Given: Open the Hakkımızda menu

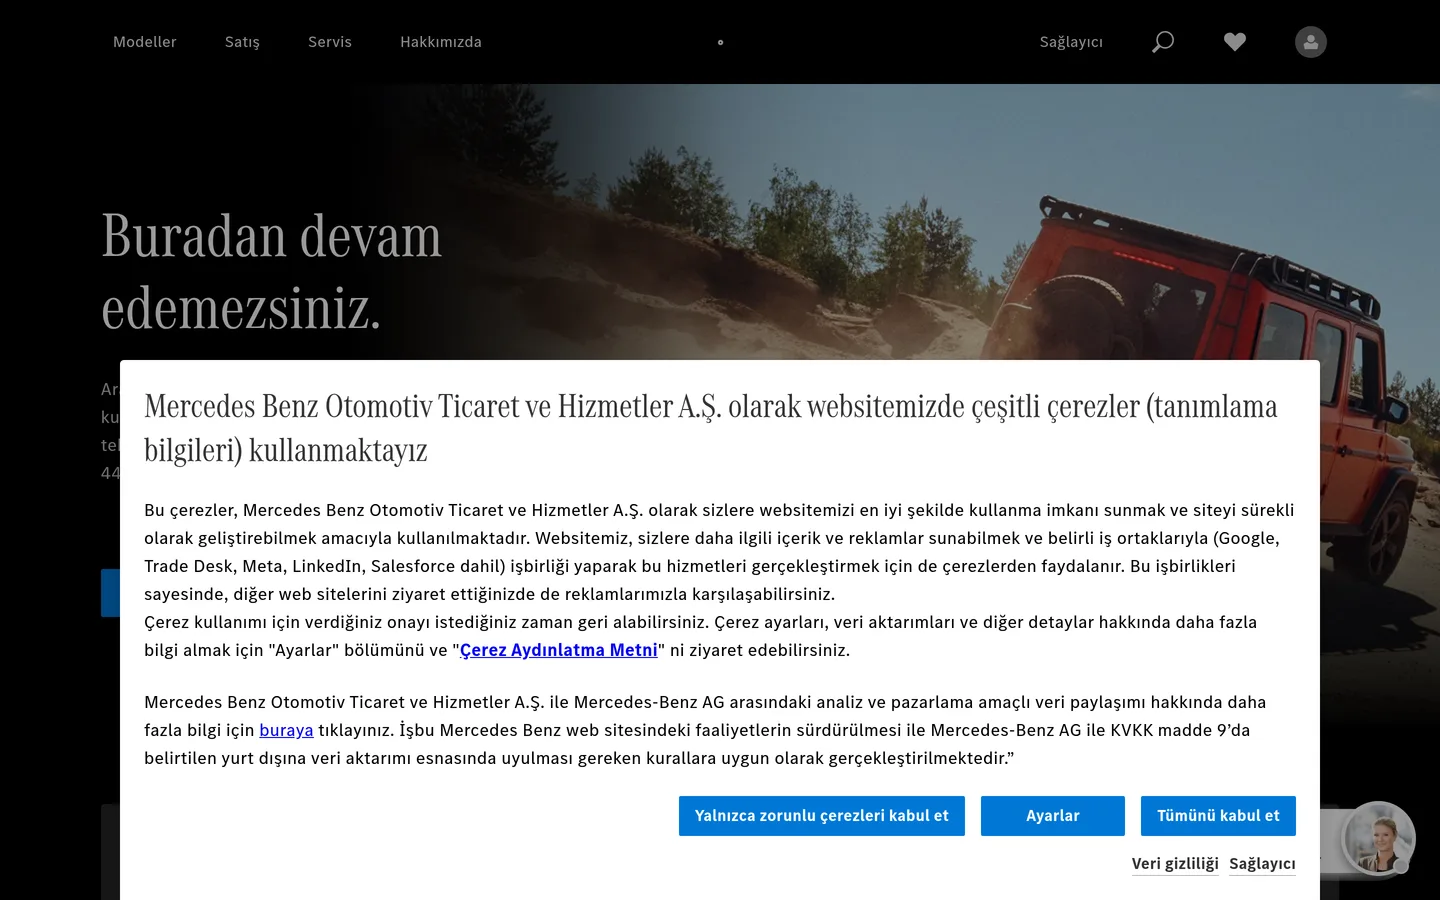Looking at the screenshot, I should coord(441,42).
